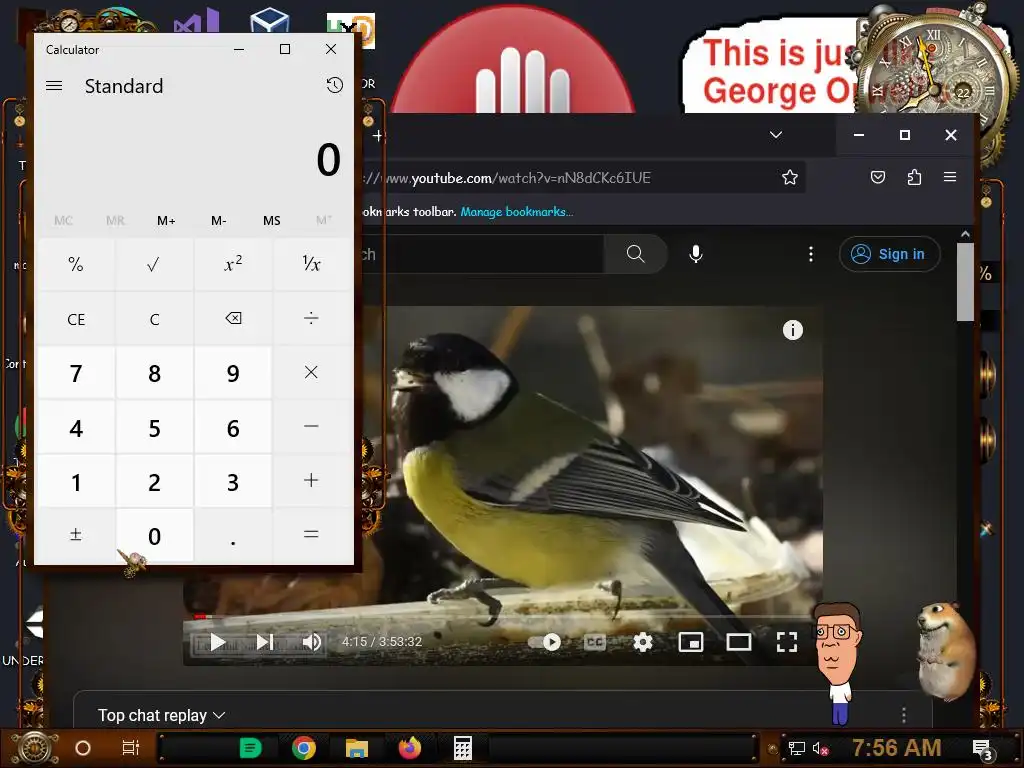Screen dimensions: 1024x768
Task: Switch to Firefox on taskbar
Action: click(409, 748)
